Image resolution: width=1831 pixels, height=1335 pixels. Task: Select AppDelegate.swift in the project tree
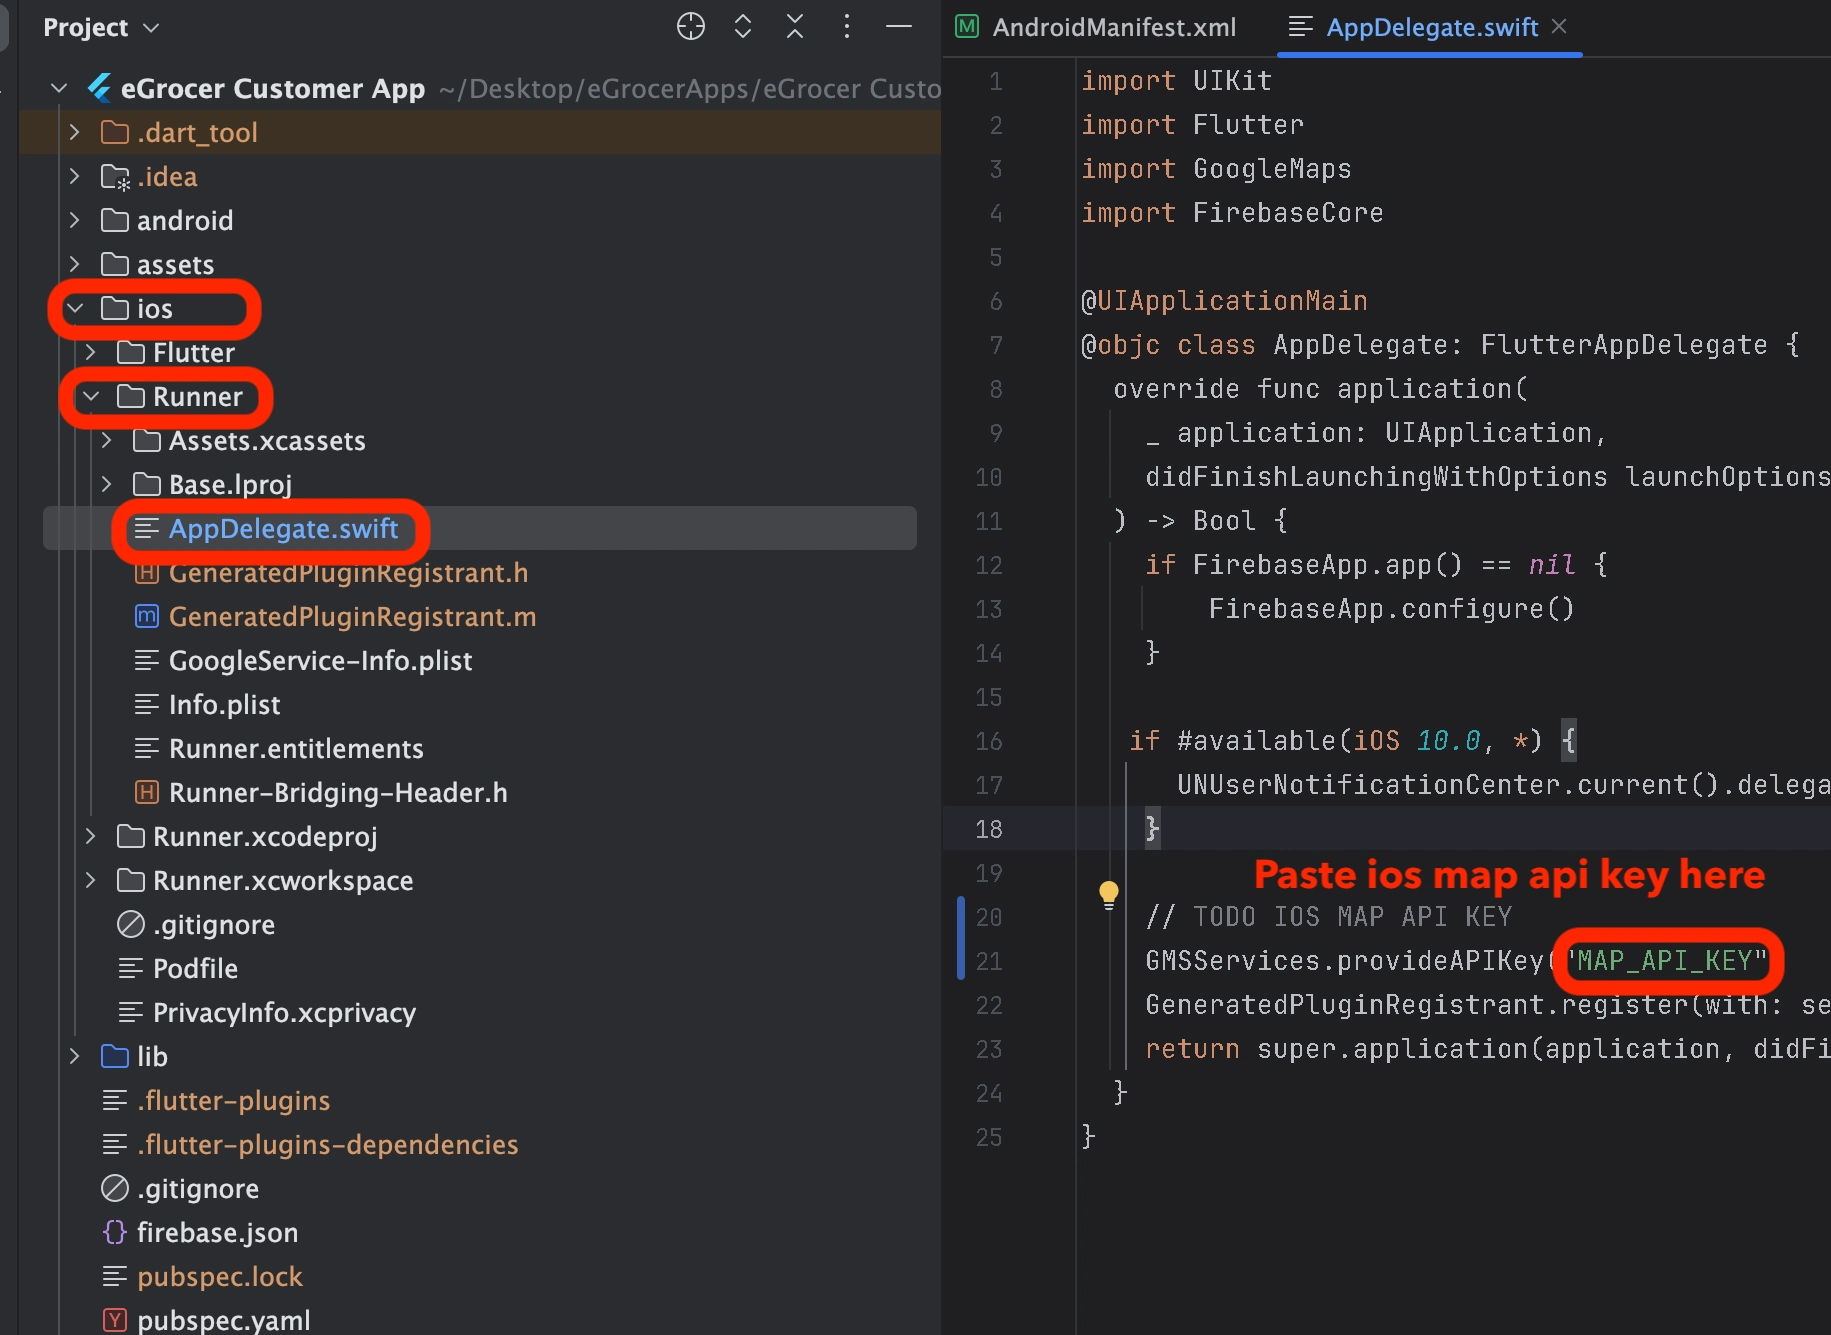point(283,528)
